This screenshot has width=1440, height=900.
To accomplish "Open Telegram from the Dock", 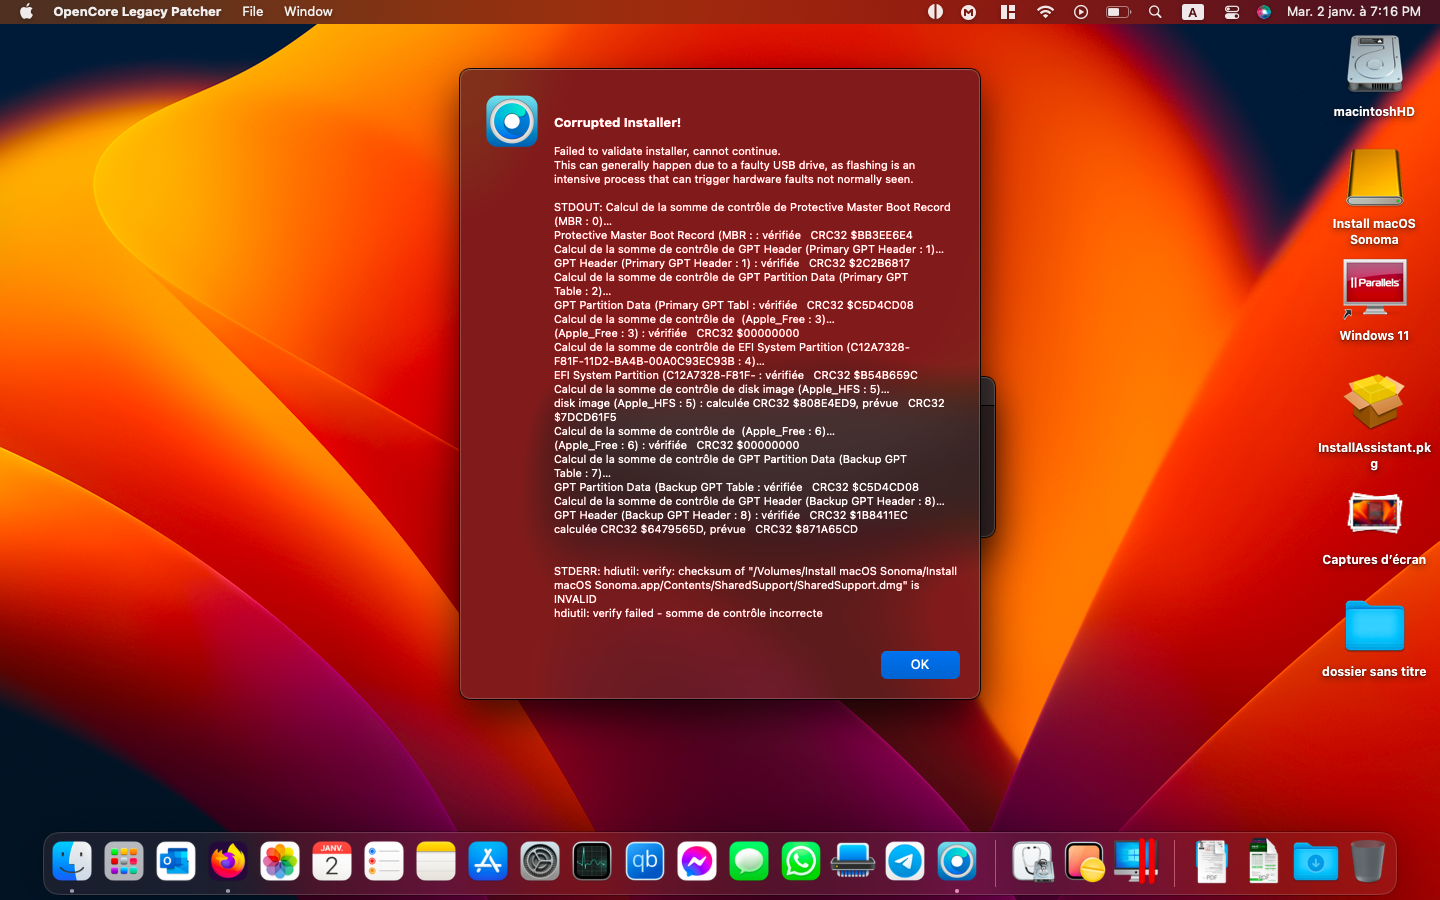I will 905,861.
